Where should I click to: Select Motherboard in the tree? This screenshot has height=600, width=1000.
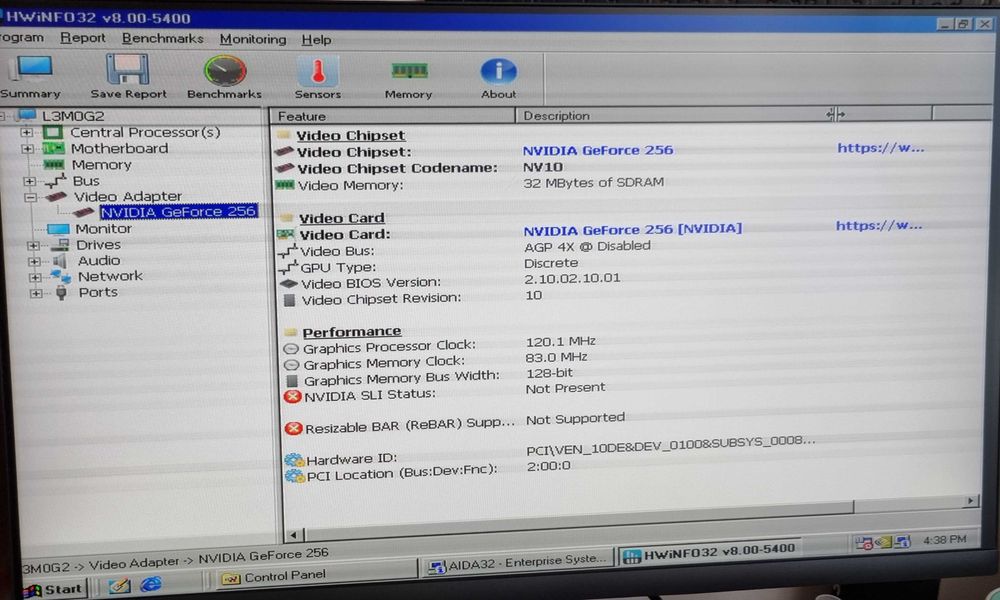(x=119, y=148)
